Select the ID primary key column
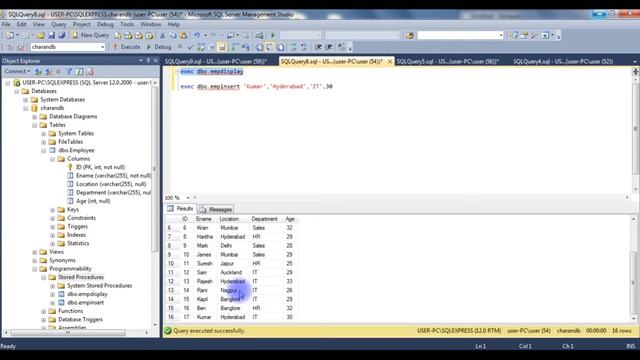Image resolution: width=640 pixels, height=360 pixels. tap(100, 167)
